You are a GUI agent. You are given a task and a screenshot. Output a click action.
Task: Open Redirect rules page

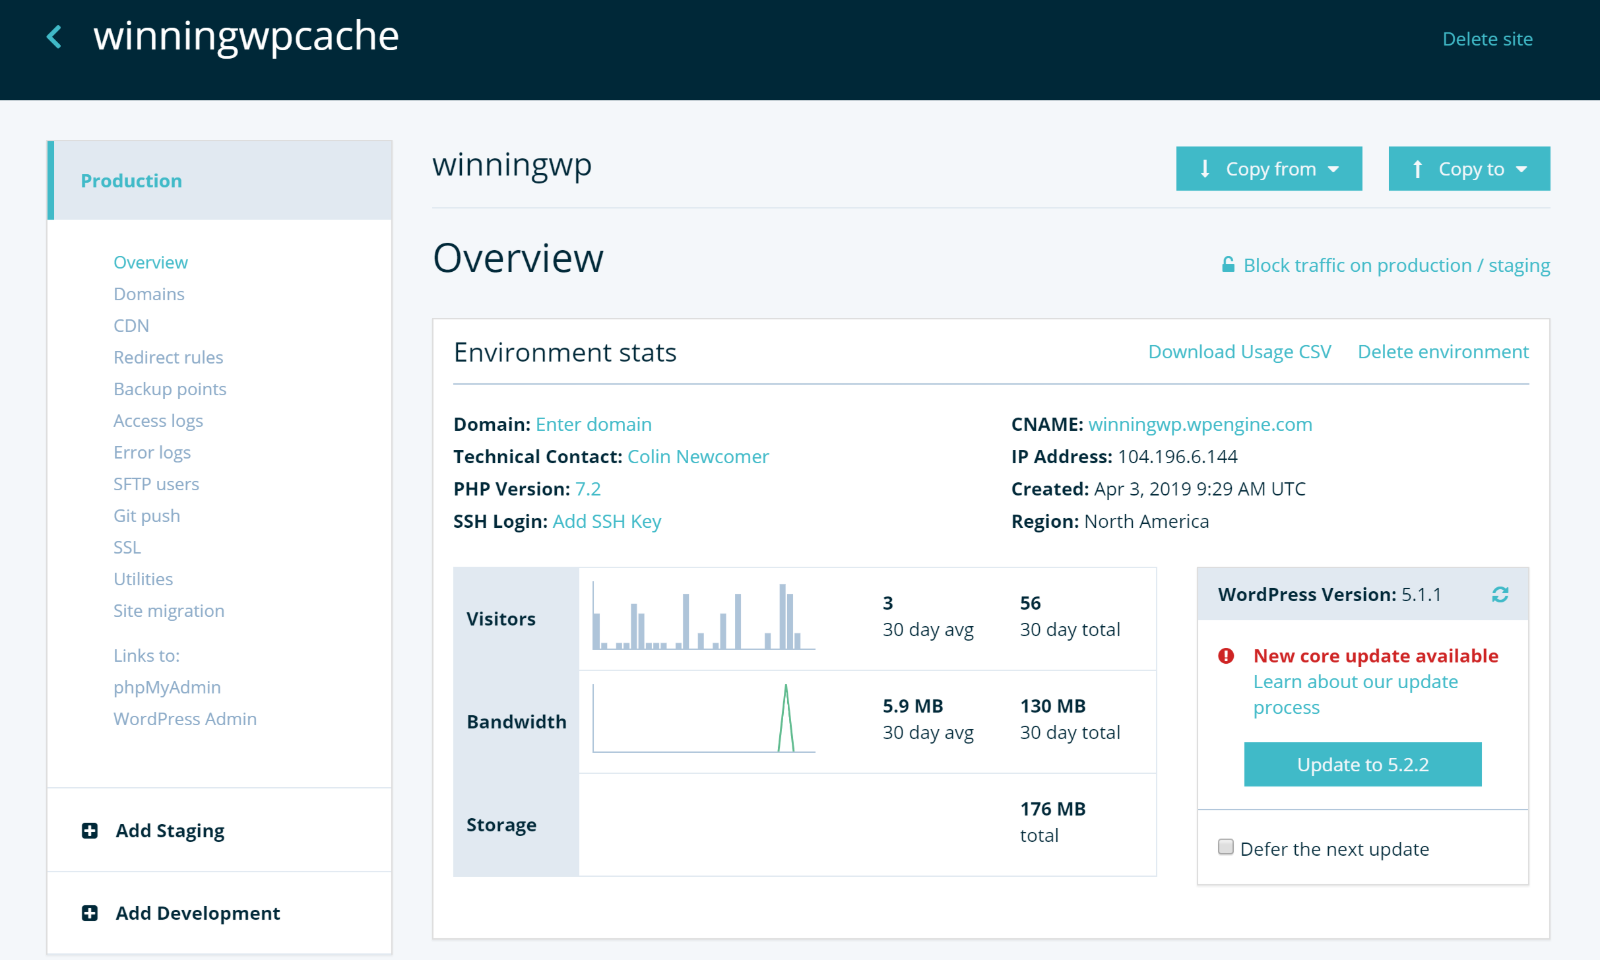click(168, 357)
